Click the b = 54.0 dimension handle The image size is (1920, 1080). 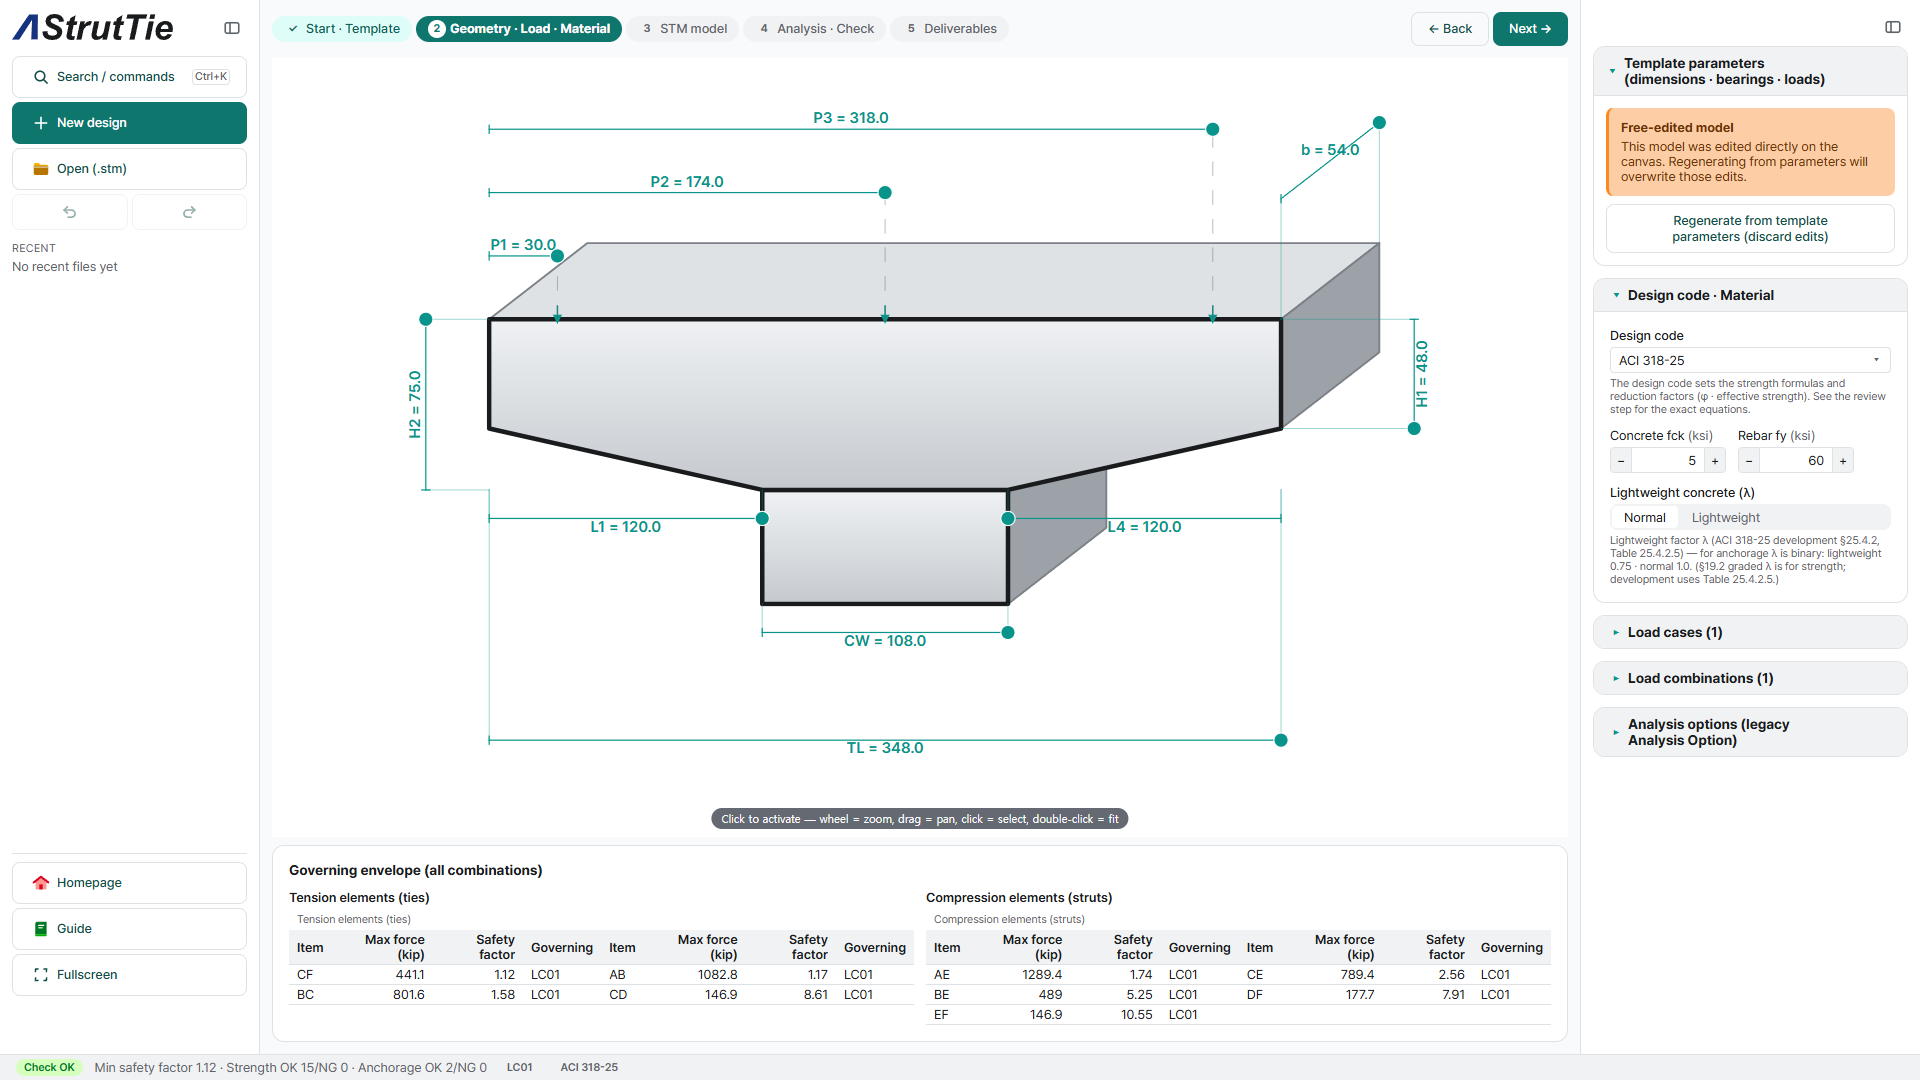click(1380, 123)
